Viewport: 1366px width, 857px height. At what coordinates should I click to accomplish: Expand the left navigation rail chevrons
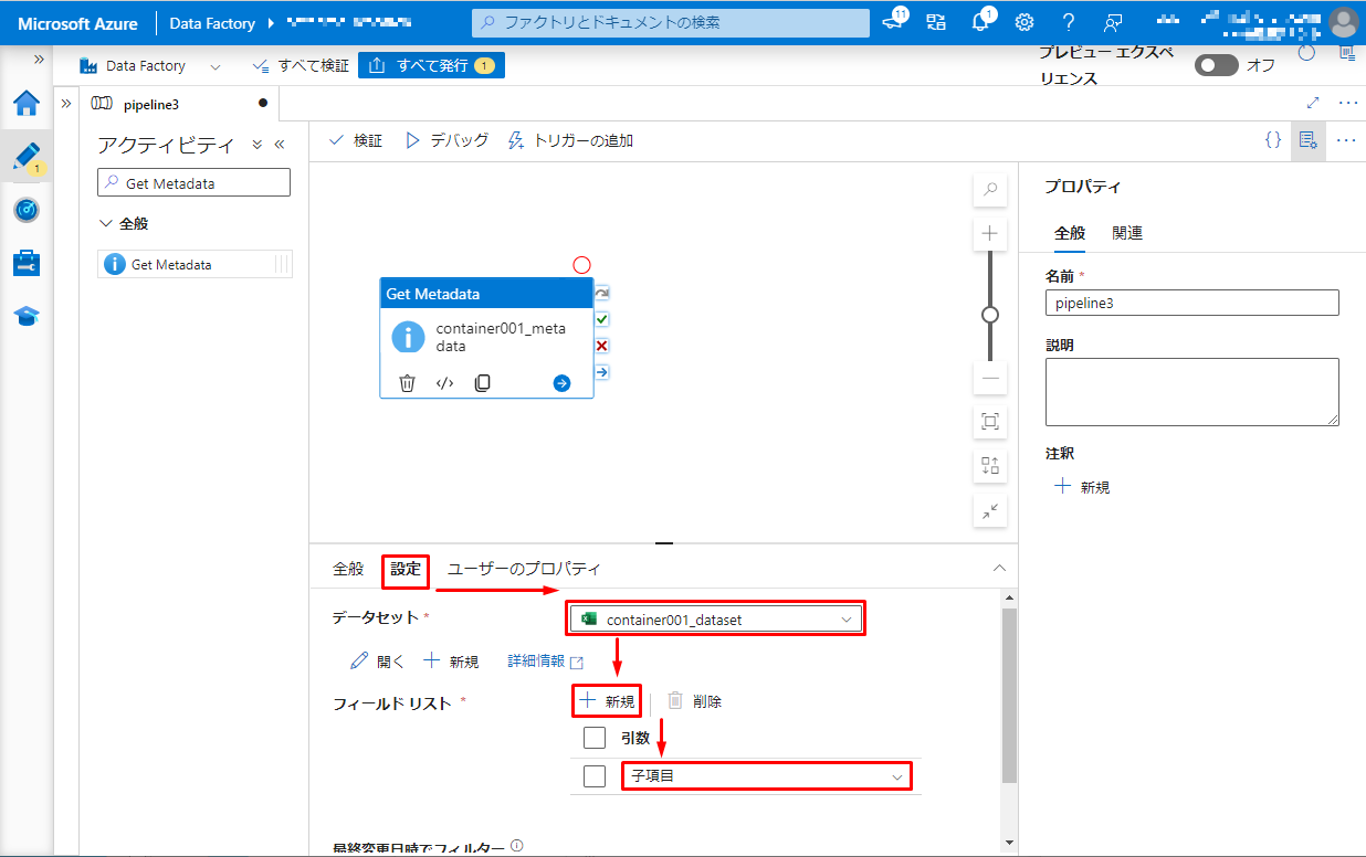39,59
